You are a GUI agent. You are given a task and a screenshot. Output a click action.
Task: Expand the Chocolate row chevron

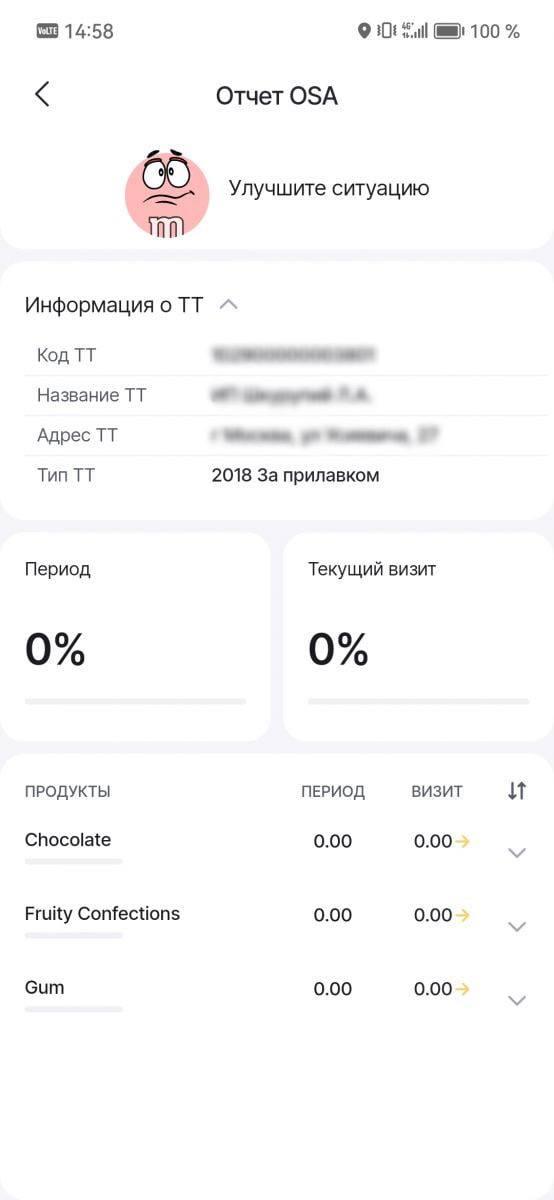[517, 853]
